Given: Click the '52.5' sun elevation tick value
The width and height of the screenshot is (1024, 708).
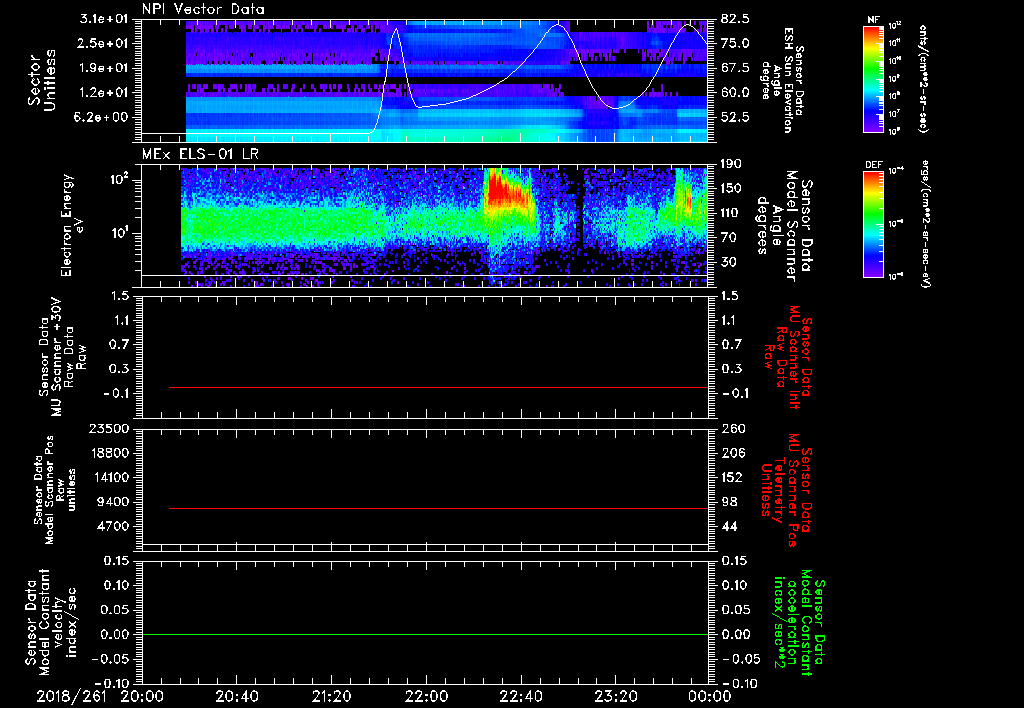Looking at the screenshot, I should click(x=735, y=118).
